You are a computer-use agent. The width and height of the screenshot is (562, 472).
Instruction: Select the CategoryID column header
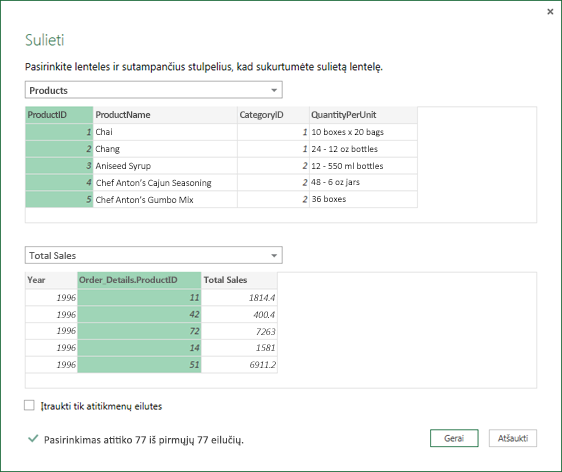[x=273, y=115]
